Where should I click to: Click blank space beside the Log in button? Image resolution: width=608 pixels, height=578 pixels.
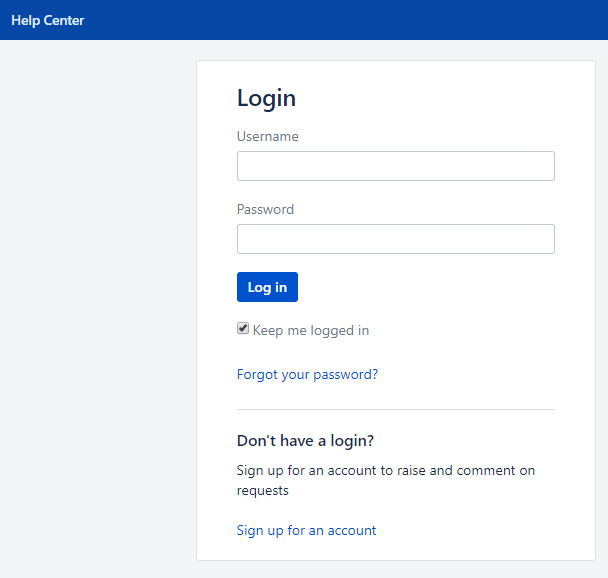pyautogui.click(x=427, y=287)
